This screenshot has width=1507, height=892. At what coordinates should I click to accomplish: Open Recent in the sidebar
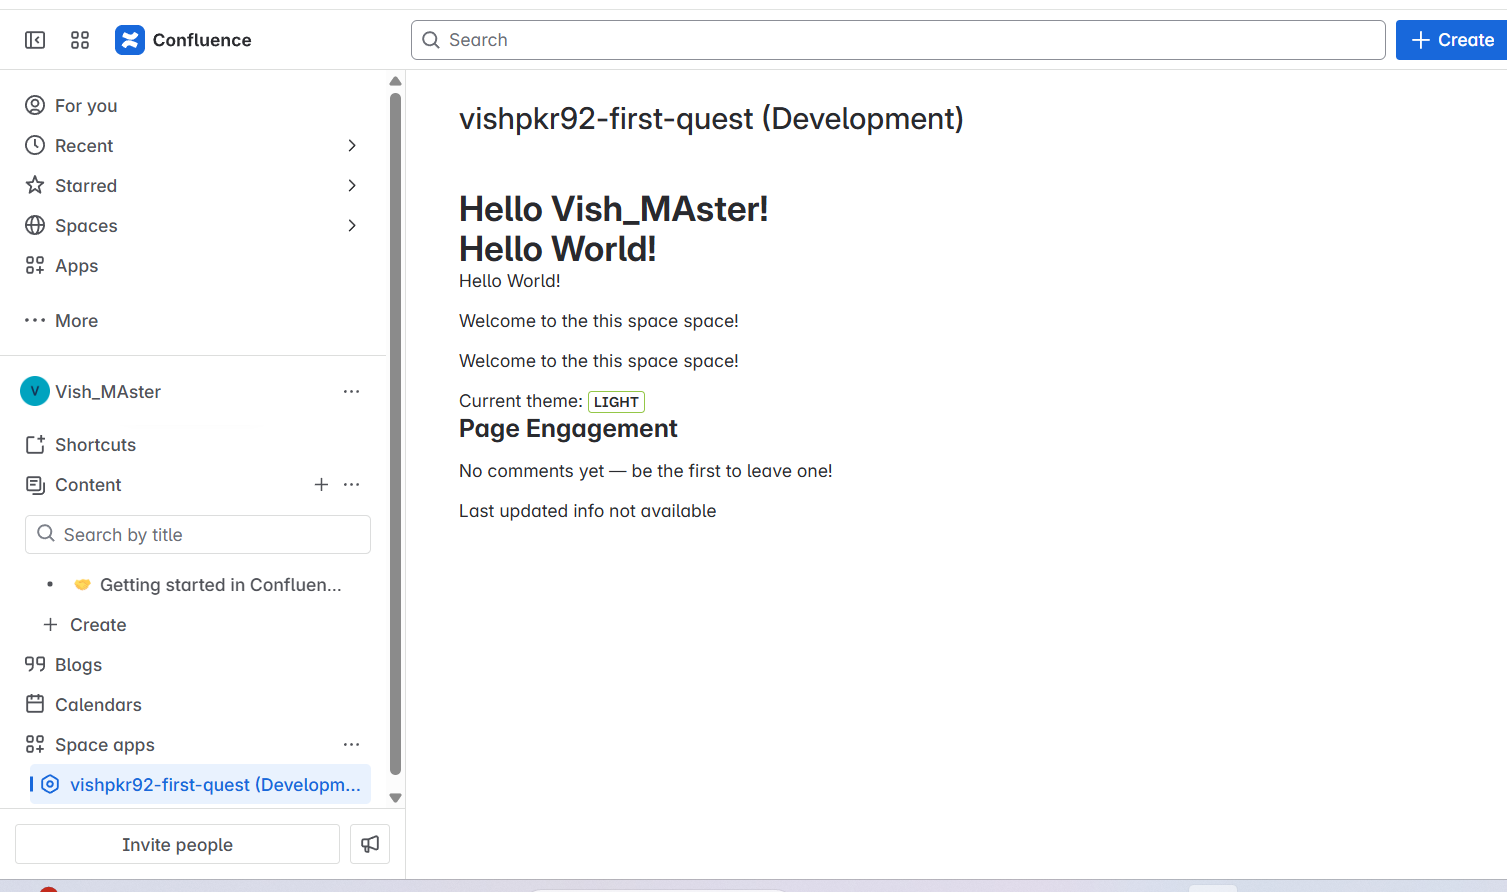84,146
